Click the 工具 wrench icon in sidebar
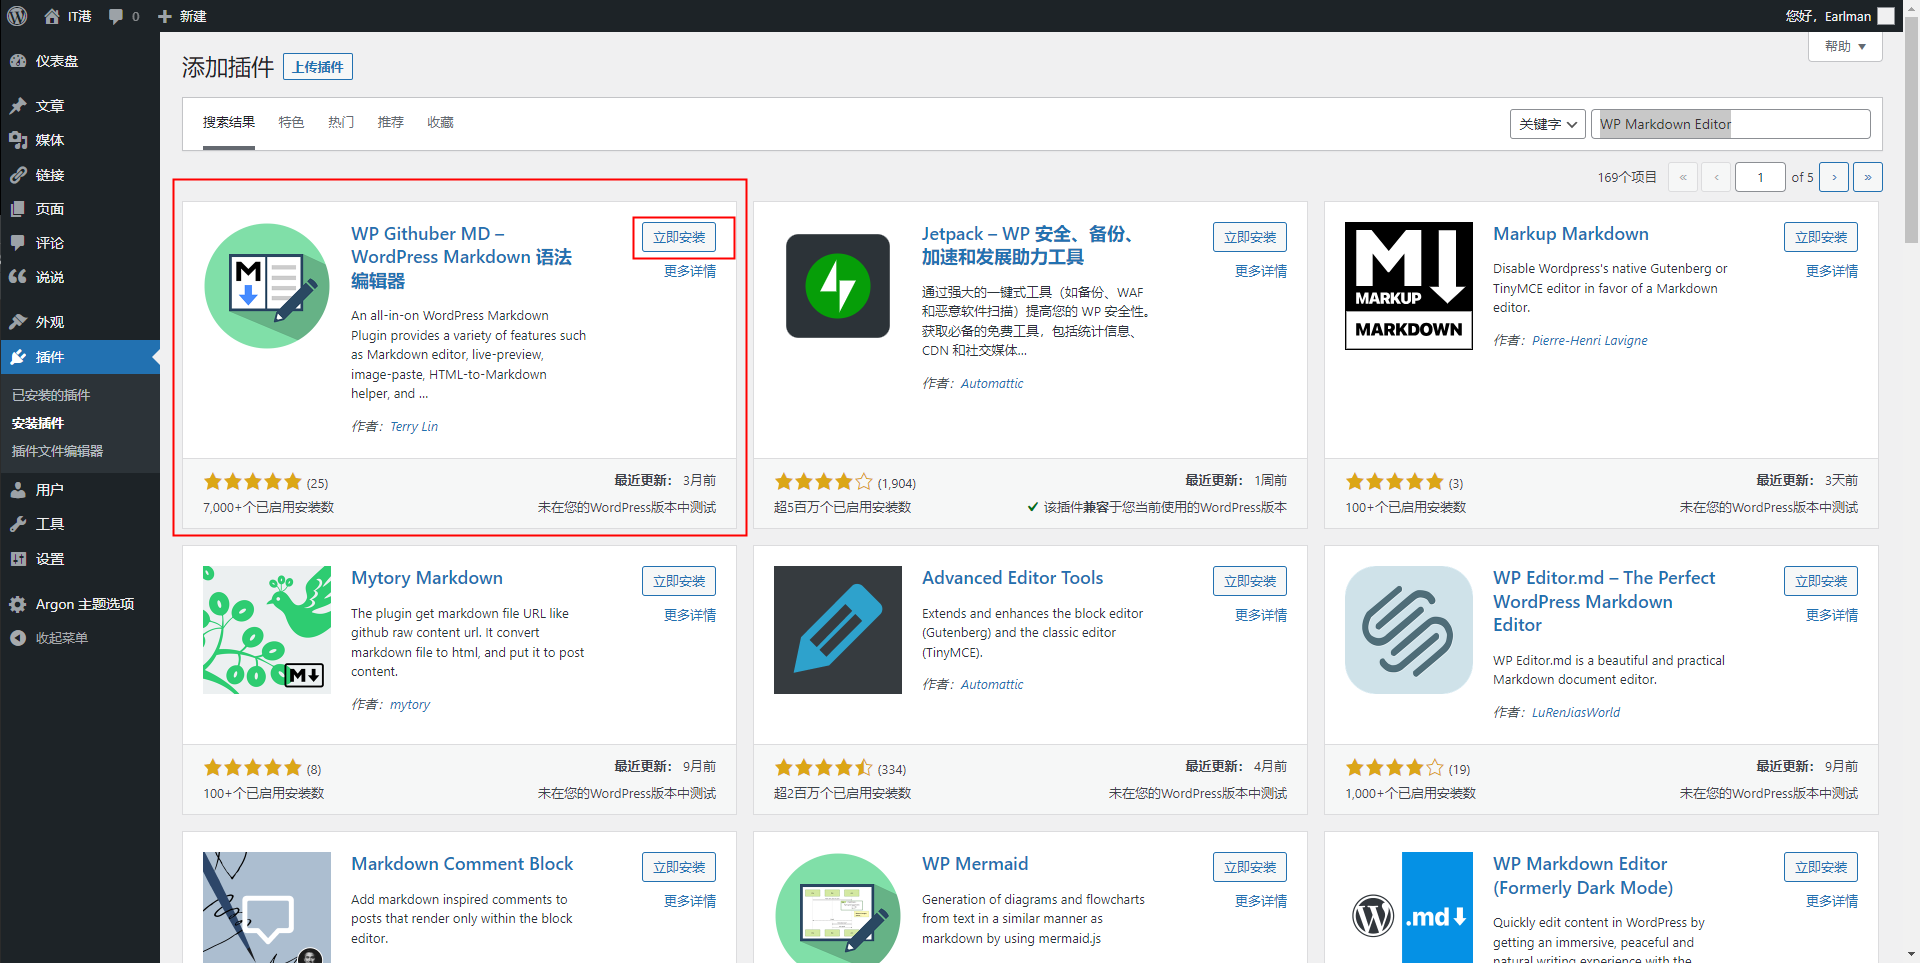Image resolution: width=1920 pixels, height=963 pixels. [x=18, y=524]
